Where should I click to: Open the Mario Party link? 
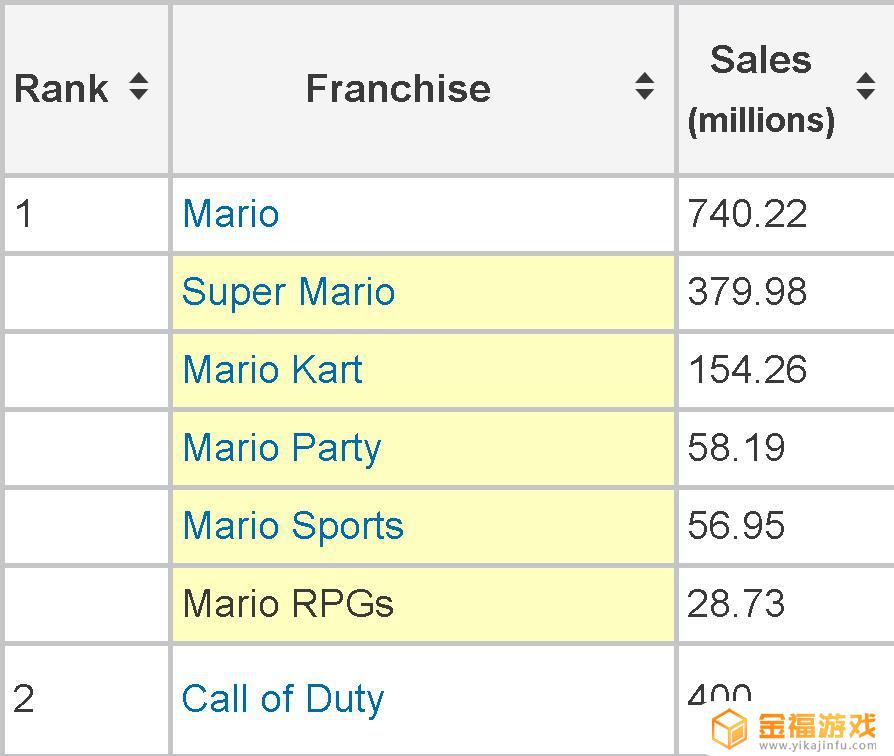282,448
